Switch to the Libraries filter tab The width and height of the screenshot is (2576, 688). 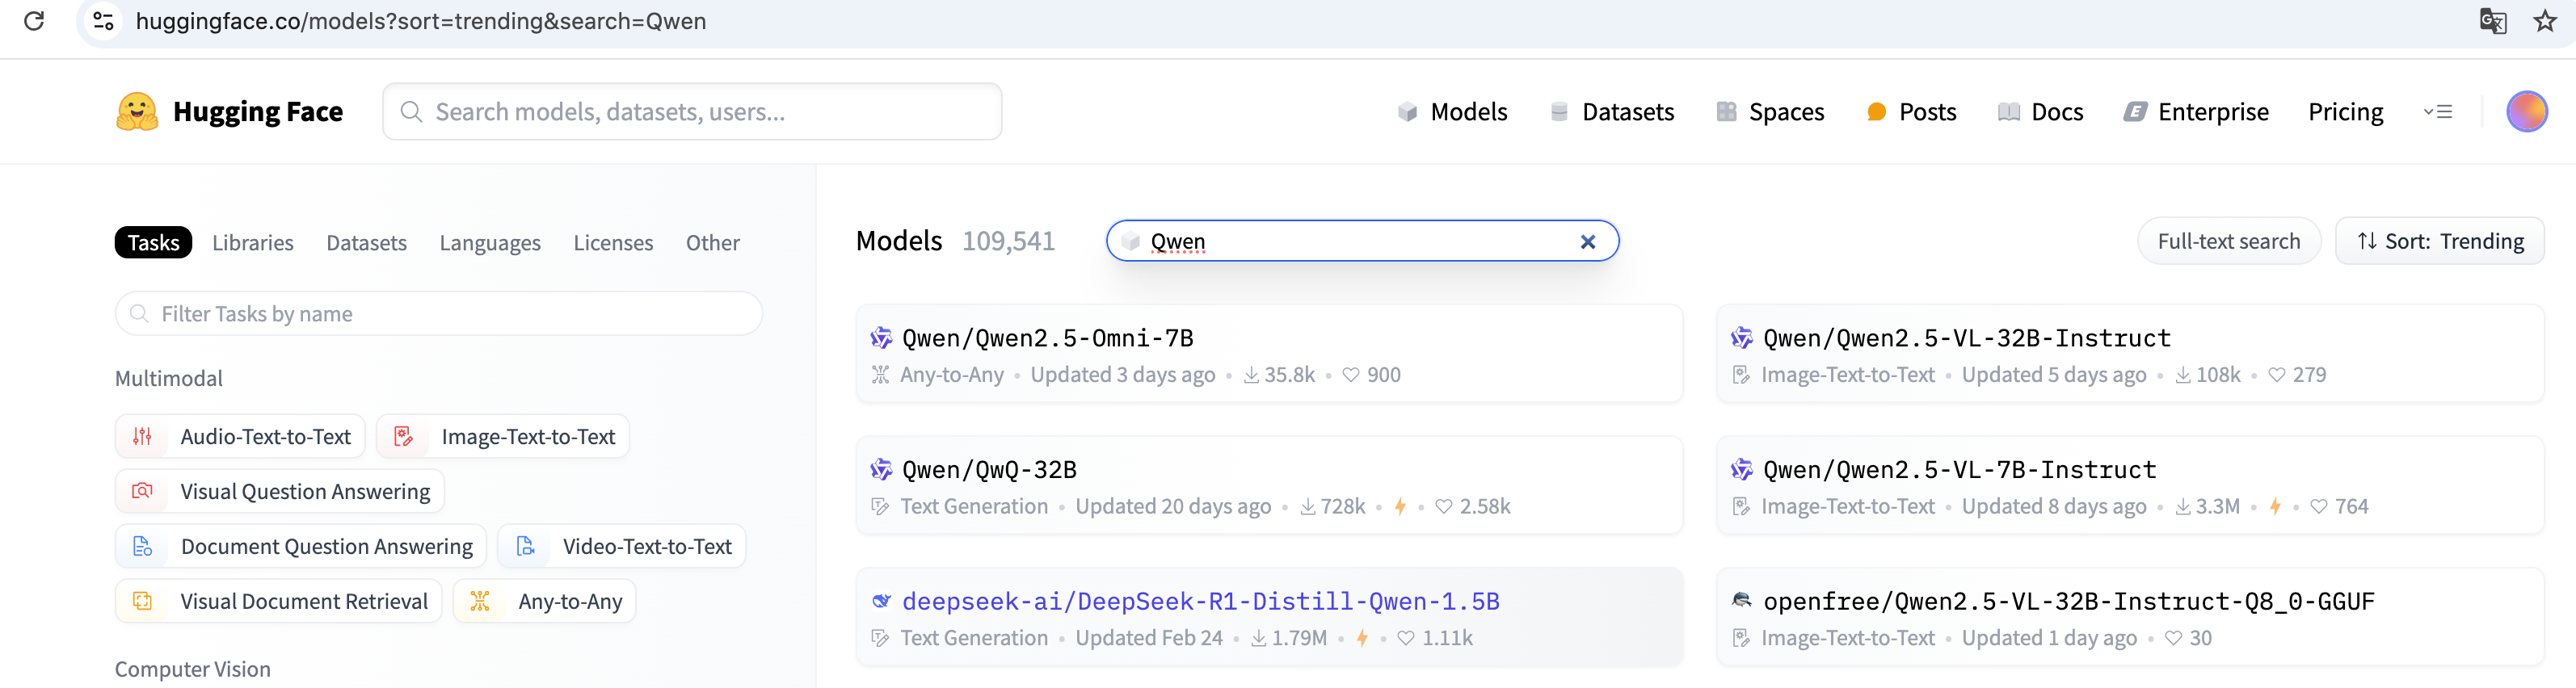click(253, 243)
